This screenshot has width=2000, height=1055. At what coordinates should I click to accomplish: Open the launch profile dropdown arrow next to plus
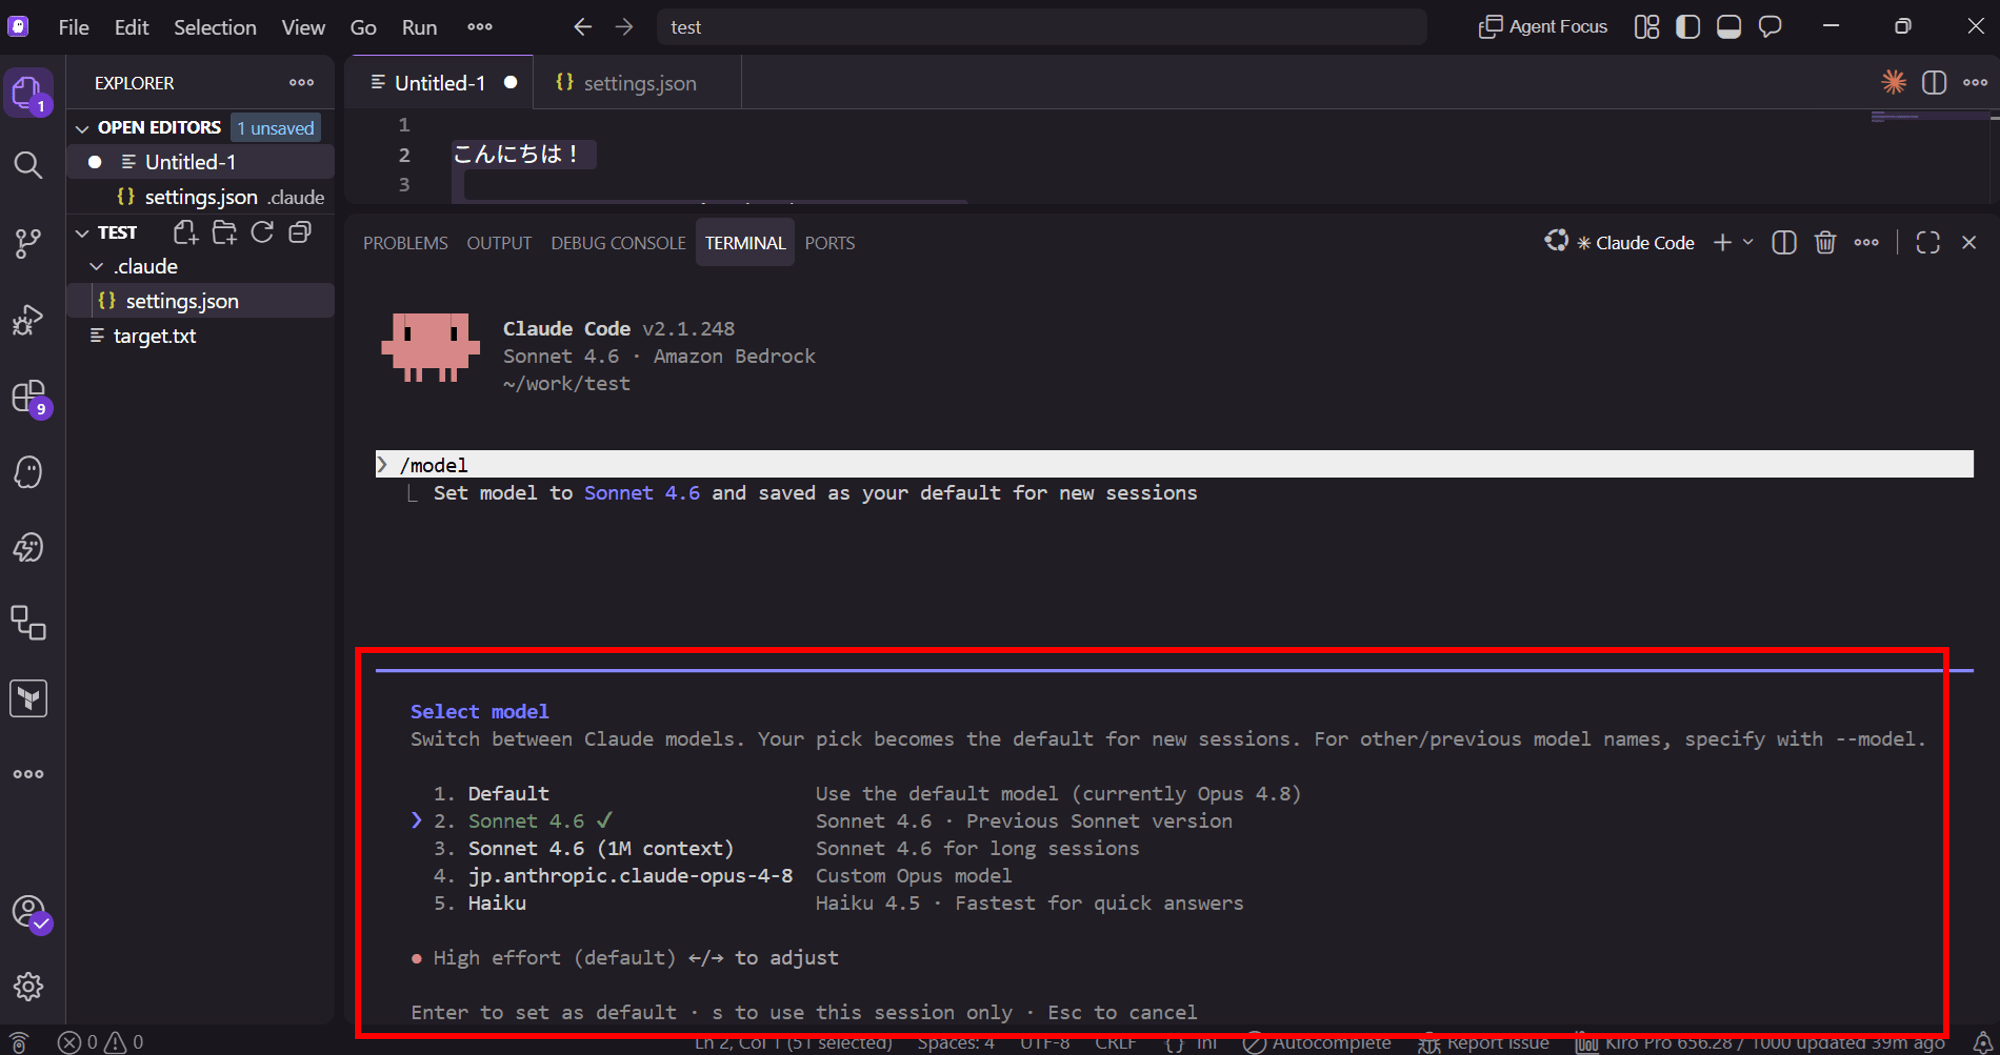click(1748, 242)
